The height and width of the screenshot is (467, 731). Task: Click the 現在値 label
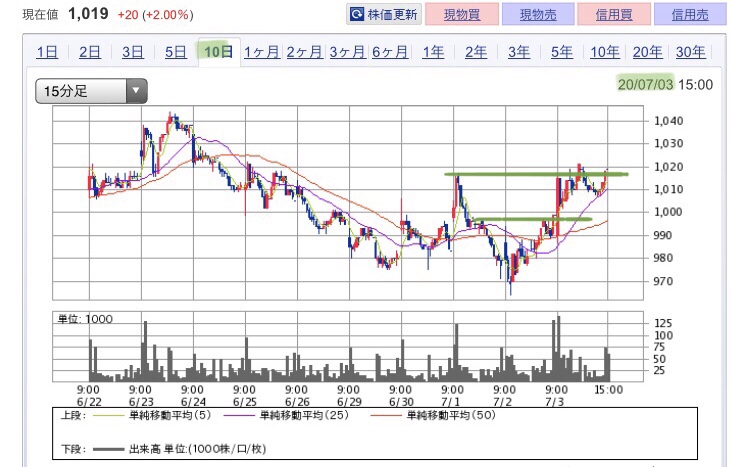pyautogui.click(x=41, y=14)
